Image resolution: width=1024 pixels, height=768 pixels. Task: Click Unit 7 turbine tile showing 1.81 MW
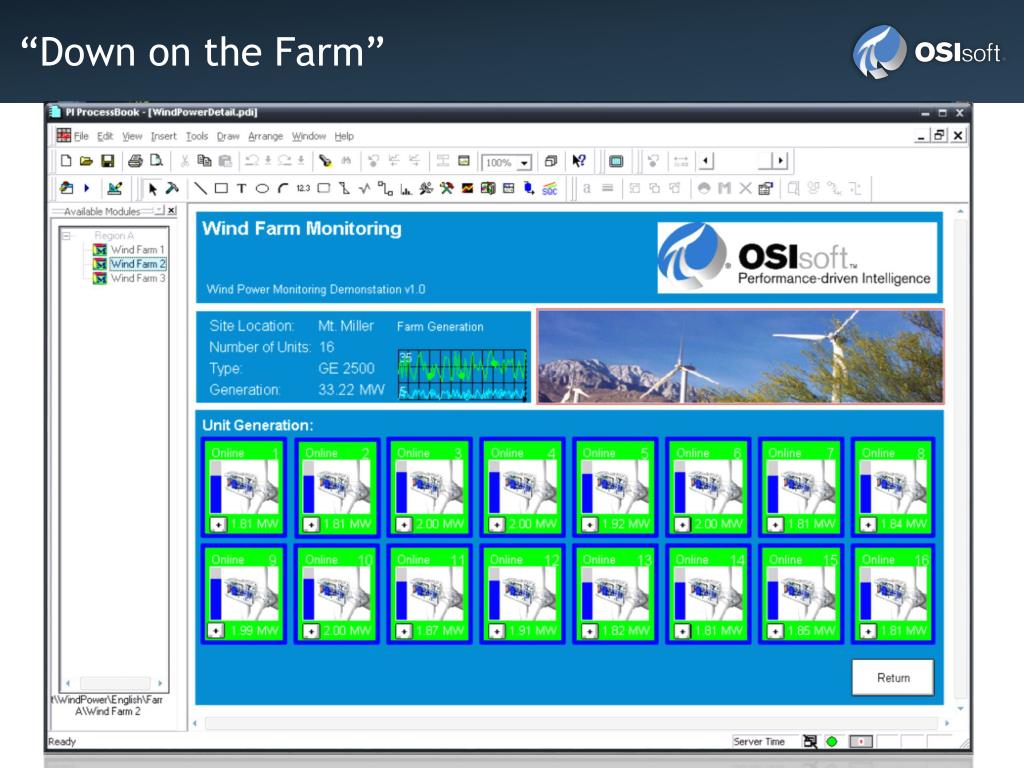801,487
